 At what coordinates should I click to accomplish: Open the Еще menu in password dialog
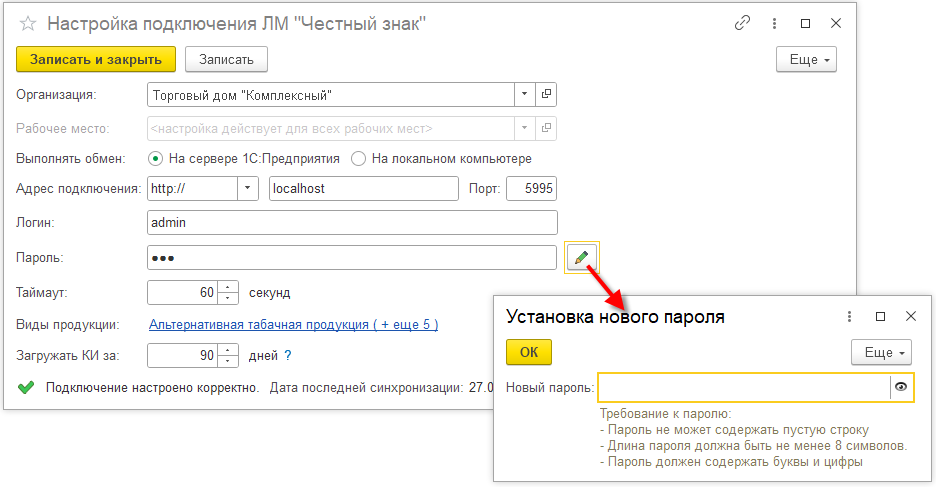[881, 353]
